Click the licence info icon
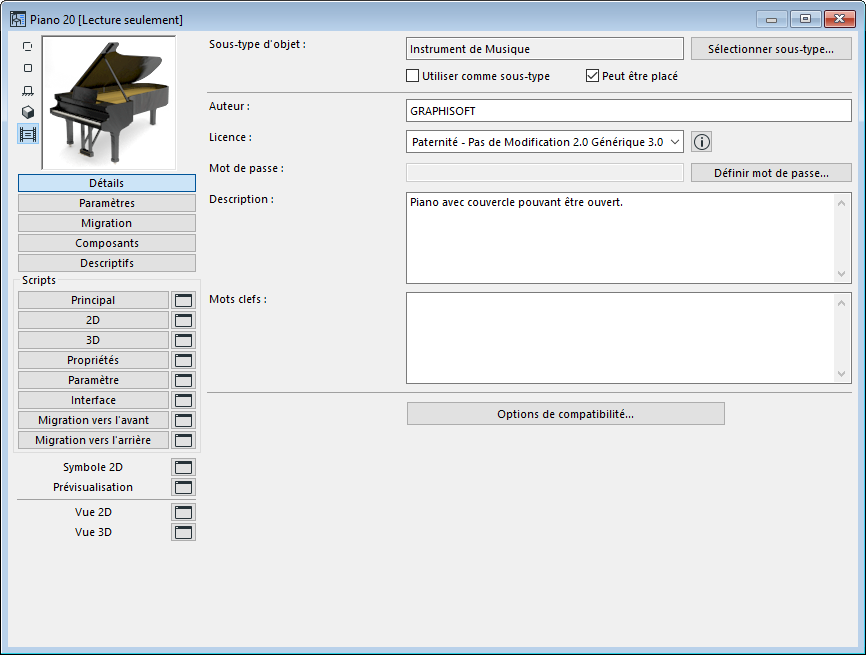Screen dimensions: 866x655 [701, 142]
